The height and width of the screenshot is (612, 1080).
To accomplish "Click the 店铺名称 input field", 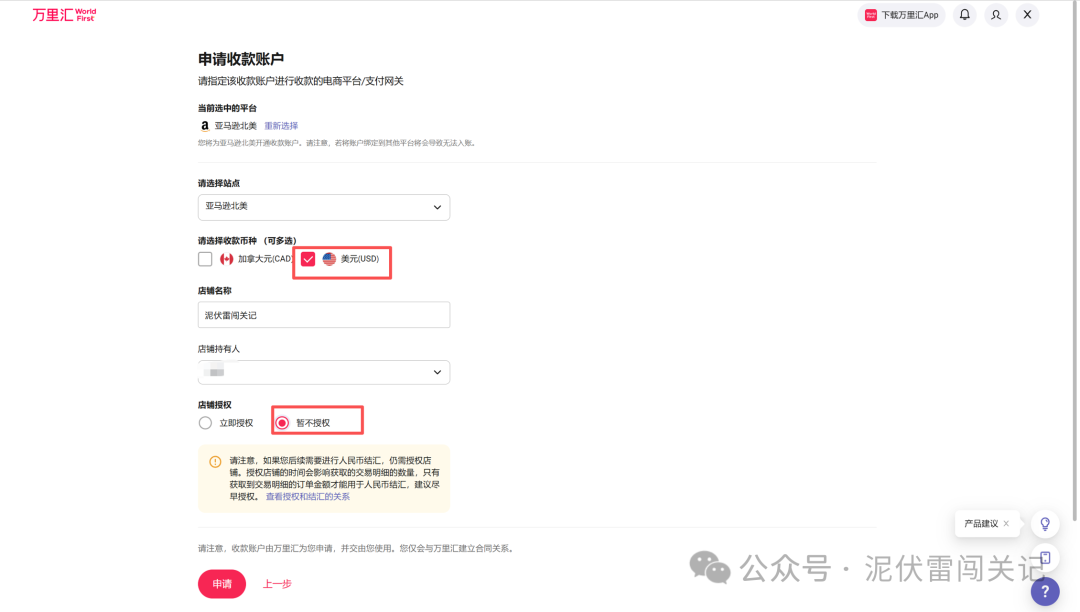I will [324, 314].
